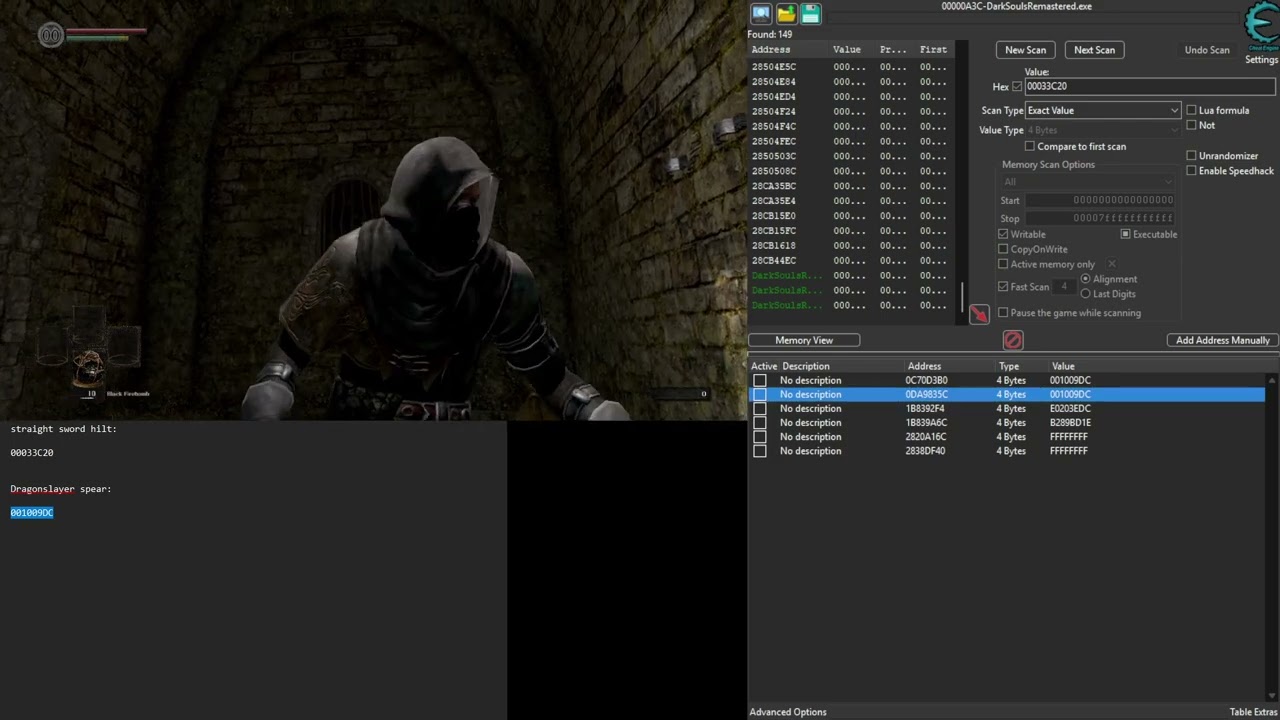The width and height of the screenshot is (1280, 720).
Task: Click the red arrow add-to-list icon
Action: [979, 314]
